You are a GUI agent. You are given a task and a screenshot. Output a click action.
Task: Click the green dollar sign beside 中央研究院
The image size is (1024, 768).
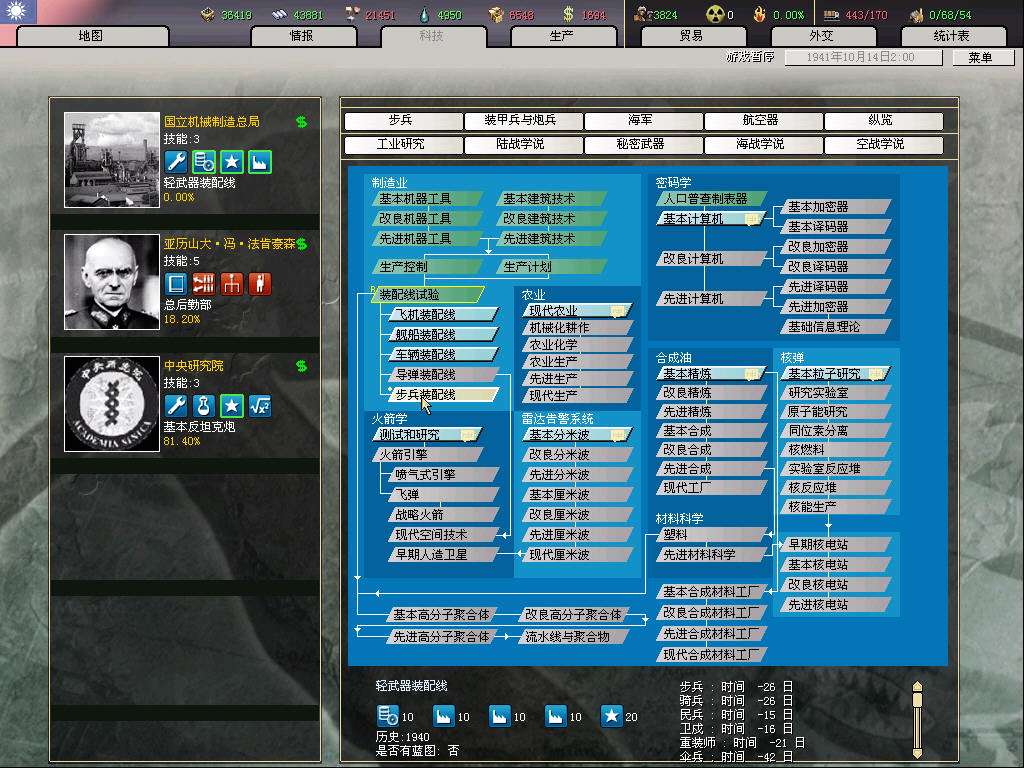[x=301, y=366]
